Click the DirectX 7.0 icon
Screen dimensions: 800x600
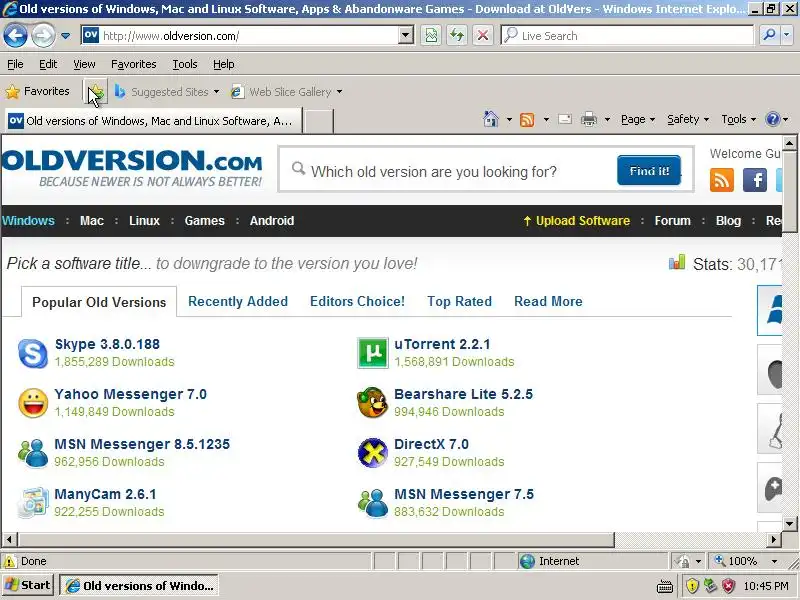tap(372, 453)
